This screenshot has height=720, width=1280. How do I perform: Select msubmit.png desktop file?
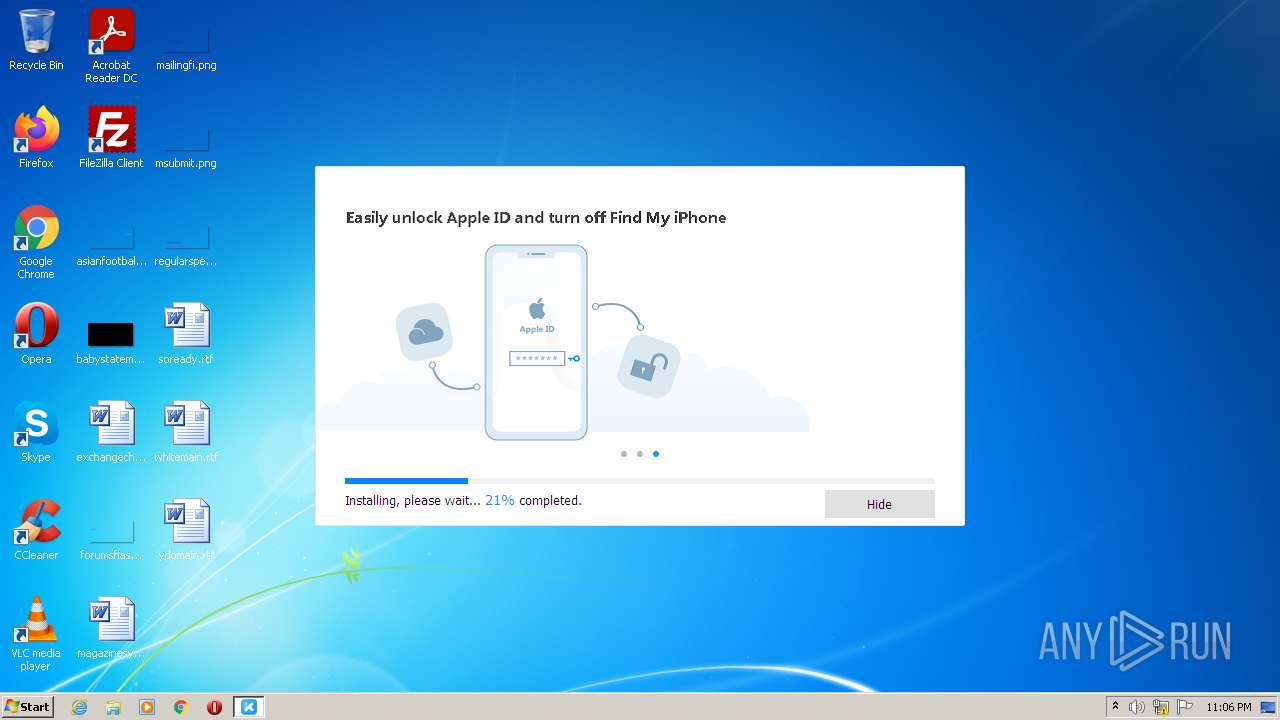pos(186,138)
